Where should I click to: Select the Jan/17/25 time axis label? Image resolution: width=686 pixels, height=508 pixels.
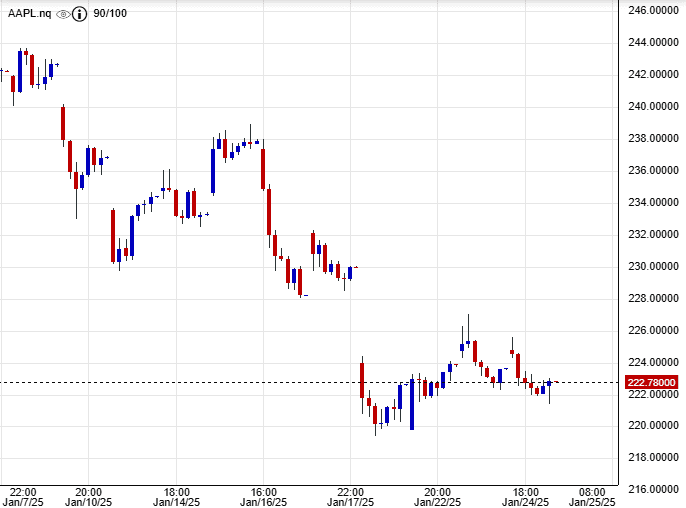pyautogui.click(x=350, y=502)
